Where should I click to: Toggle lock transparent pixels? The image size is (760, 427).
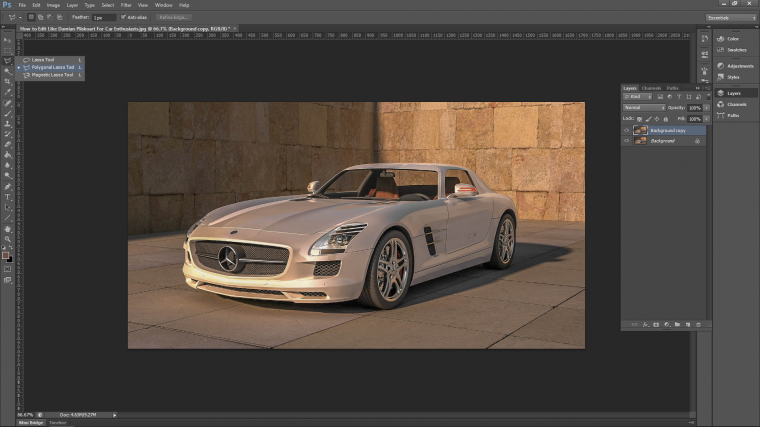tap(639, 119)
